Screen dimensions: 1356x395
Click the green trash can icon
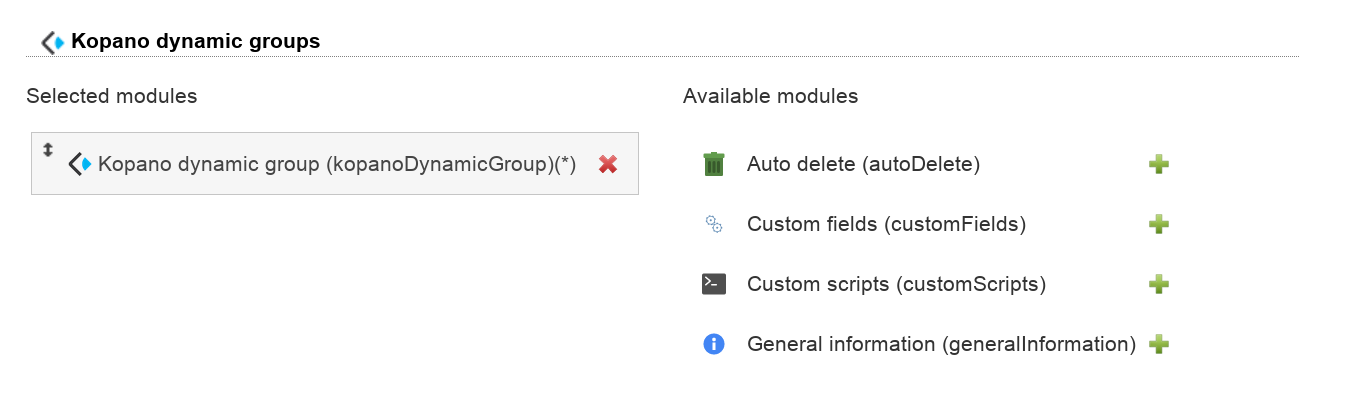tap(713, 164)
